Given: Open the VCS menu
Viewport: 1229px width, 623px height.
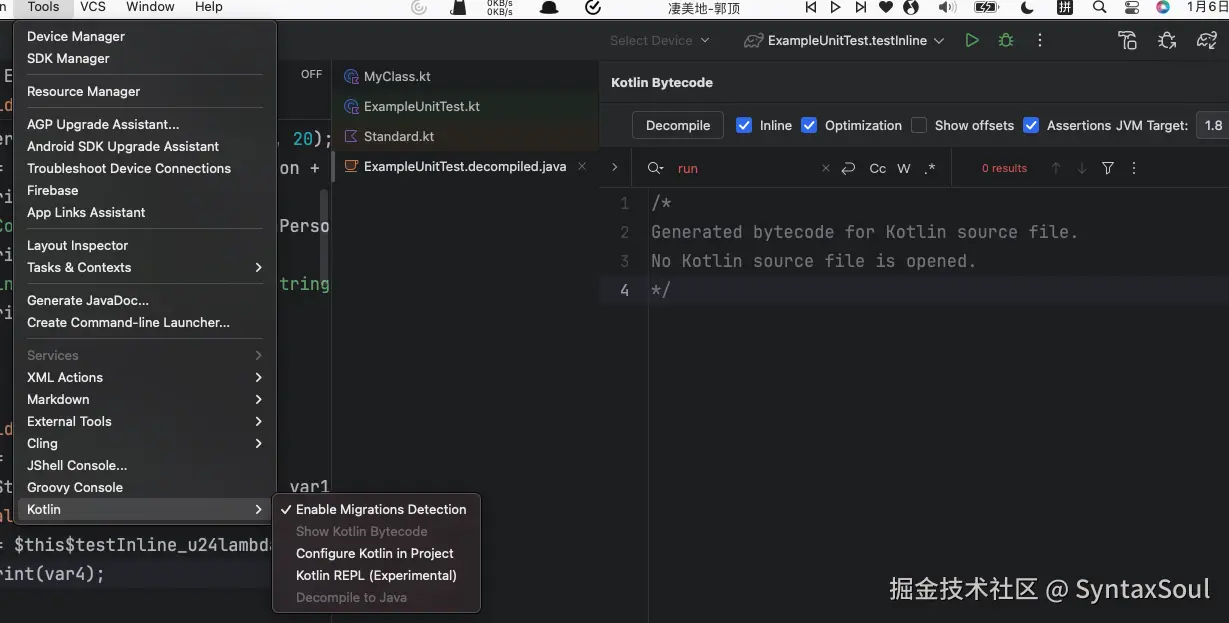Looking at the screenshot, I should [93, 7].
